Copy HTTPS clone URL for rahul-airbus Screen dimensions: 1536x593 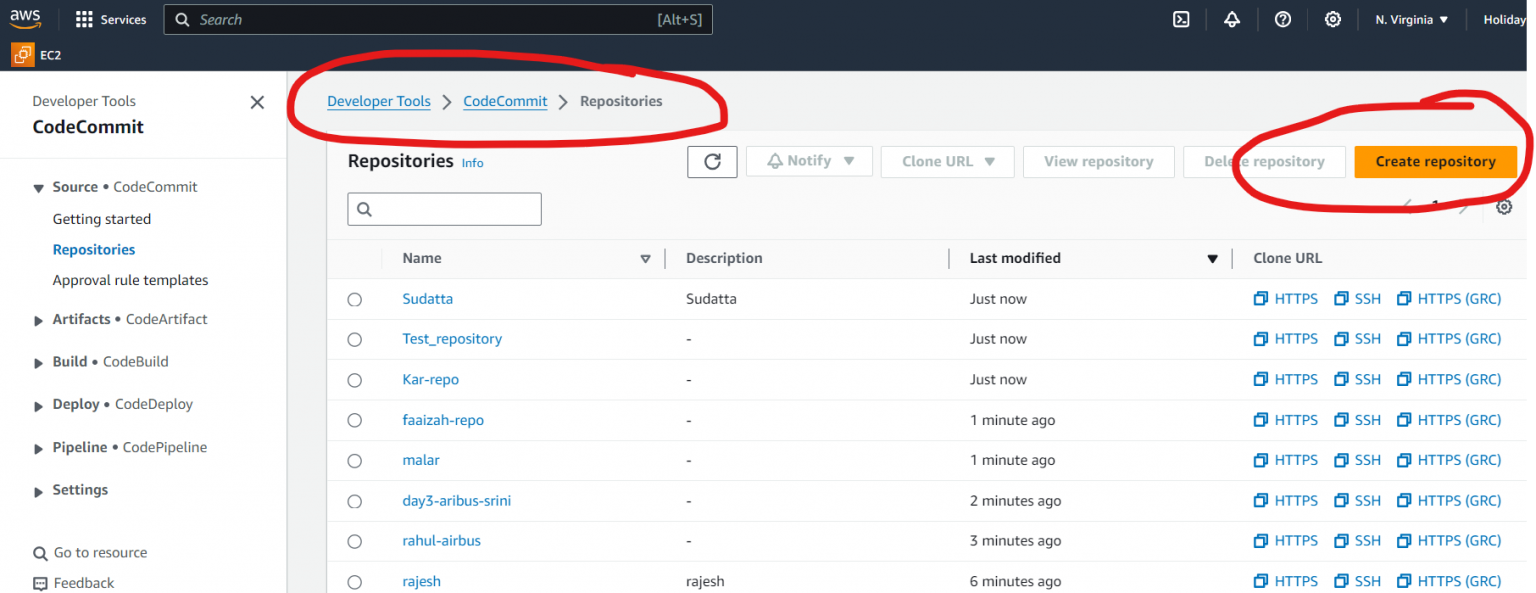pos(1286,540)
